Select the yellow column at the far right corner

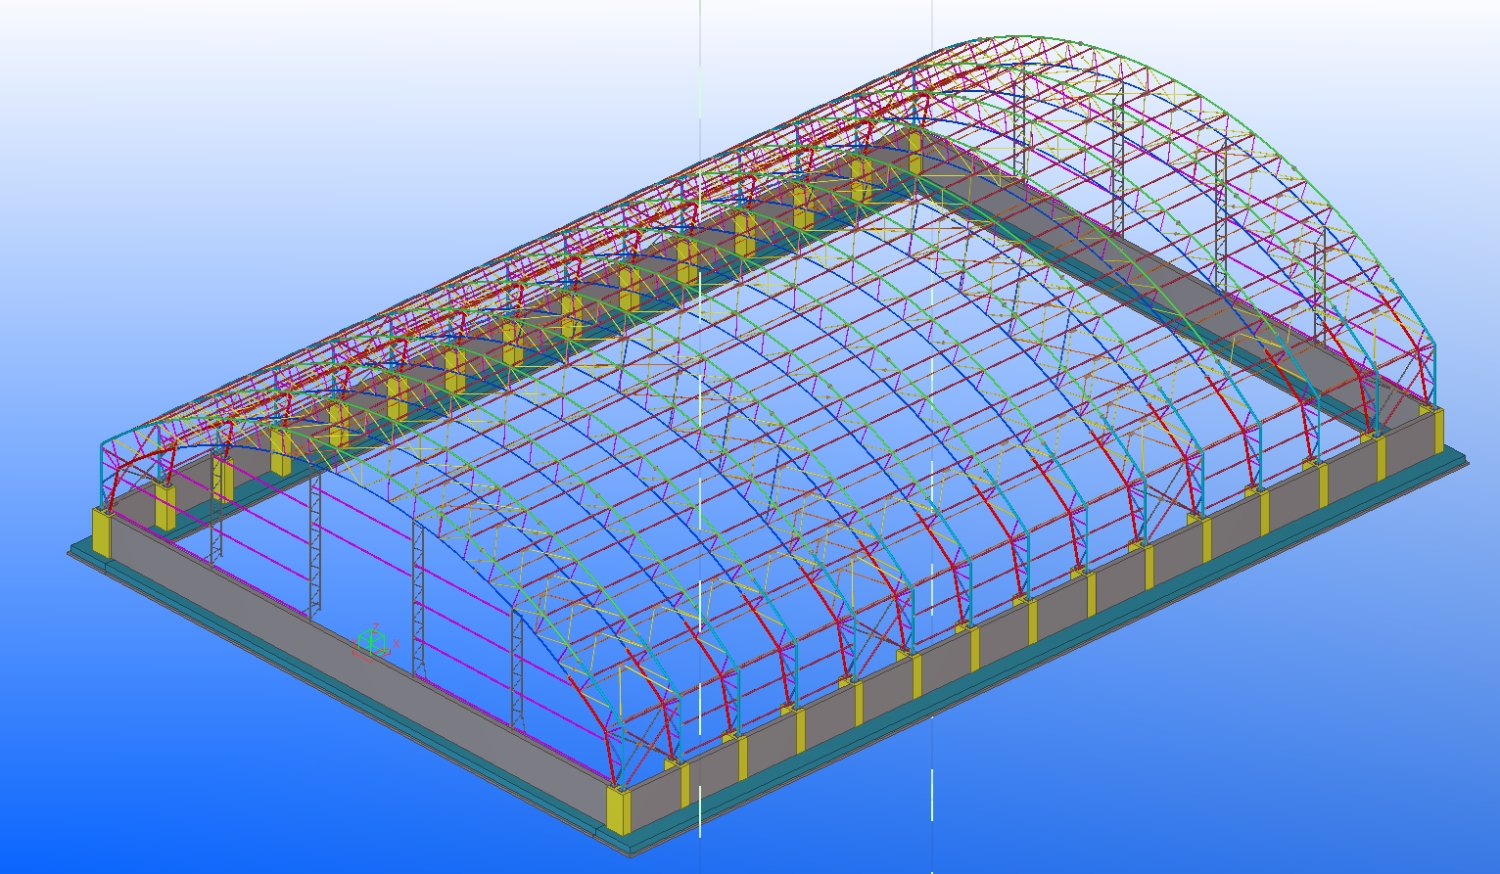click(1438, 430)
